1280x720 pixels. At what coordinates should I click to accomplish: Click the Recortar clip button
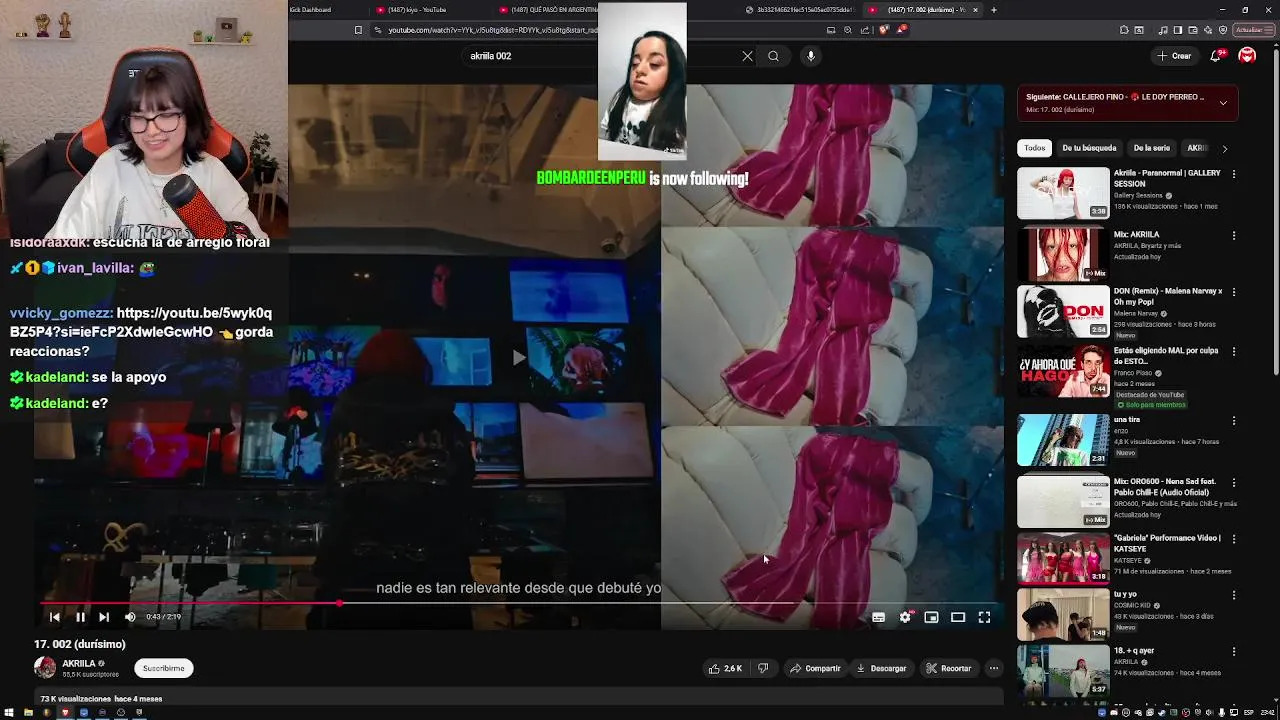point(948,668)
